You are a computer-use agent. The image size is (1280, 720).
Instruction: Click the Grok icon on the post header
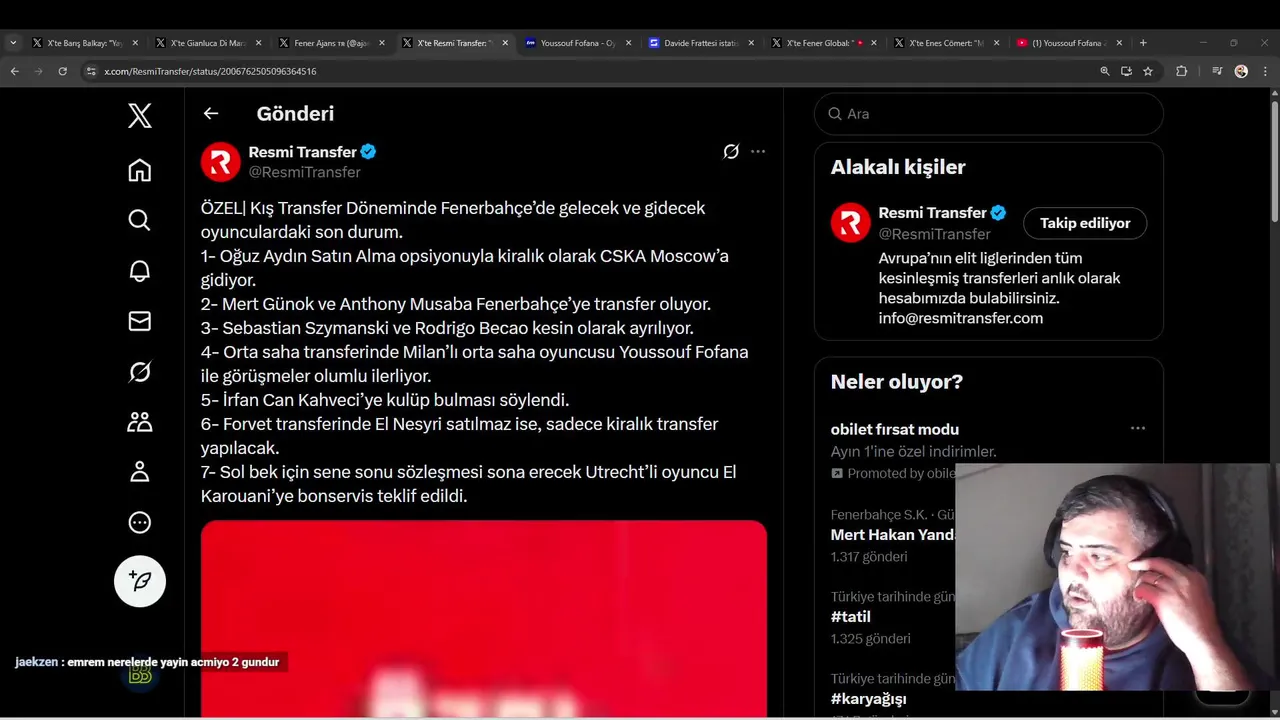731,152
